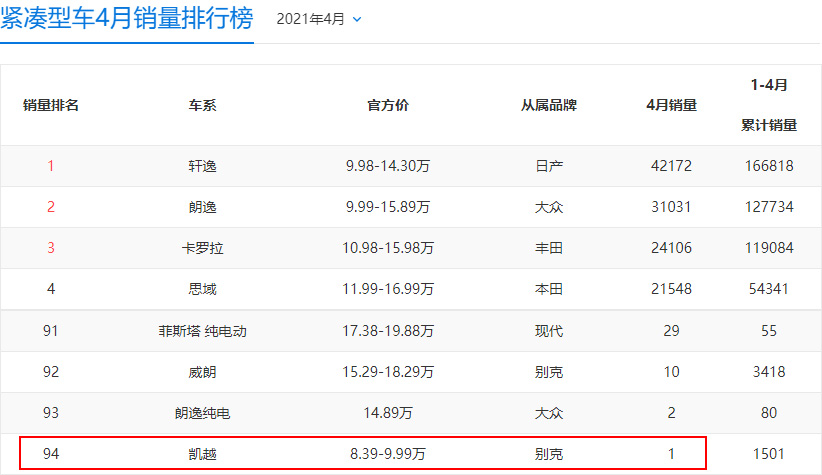The image size is (822, 475).
Task: Select the 紧凑型车4月销量排行榜 tab title
Action: [127, 19]
